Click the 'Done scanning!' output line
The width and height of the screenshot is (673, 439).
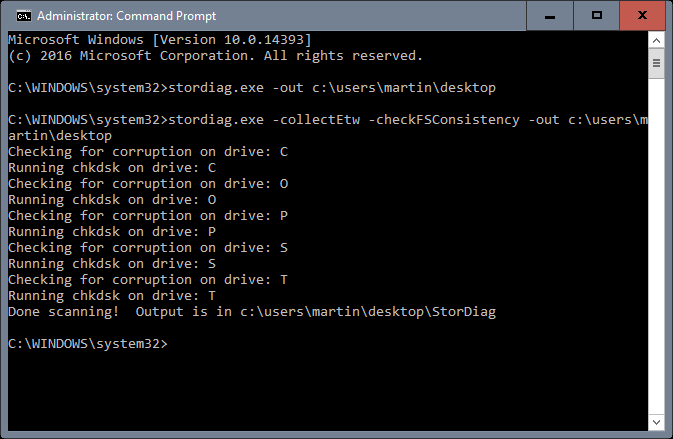[252, 312]
